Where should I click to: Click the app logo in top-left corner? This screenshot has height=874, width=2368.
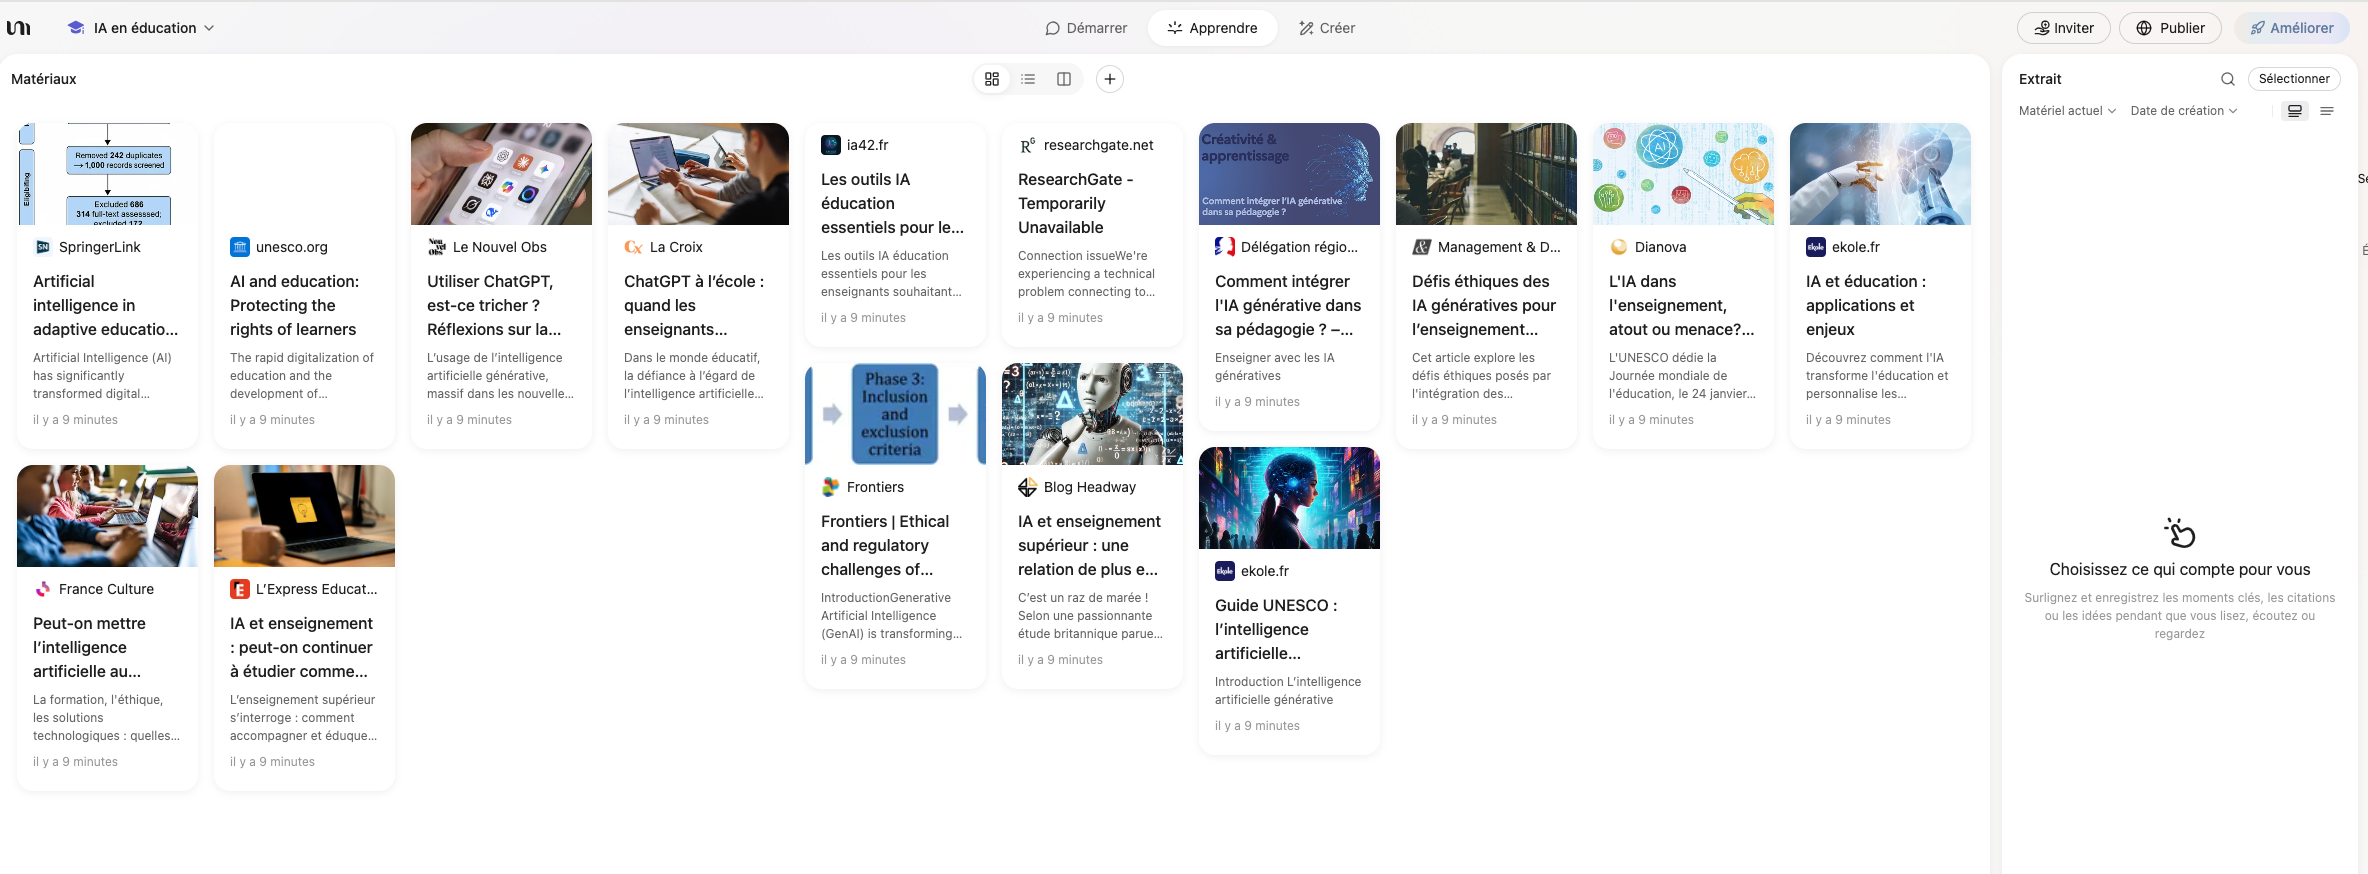pos(19,28)
